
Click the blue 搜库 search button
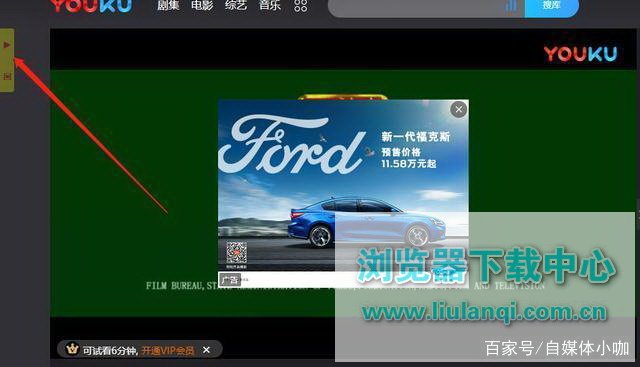click(551, 7)
